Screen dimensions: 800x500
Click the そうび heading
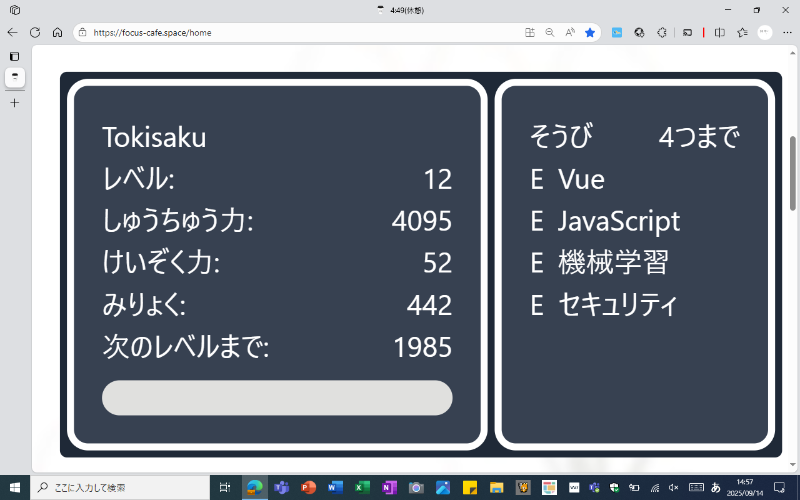coord(561,137)
